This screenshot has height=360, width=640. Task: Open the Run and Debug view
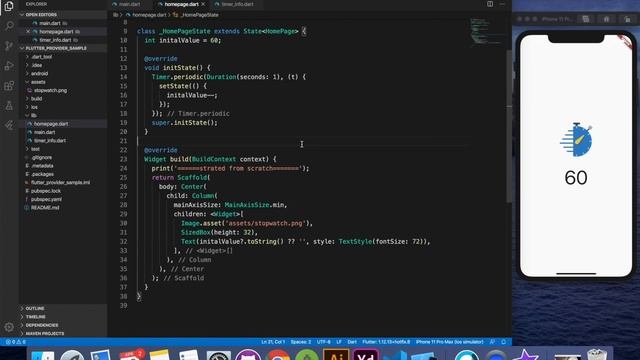tap(9, 65)
